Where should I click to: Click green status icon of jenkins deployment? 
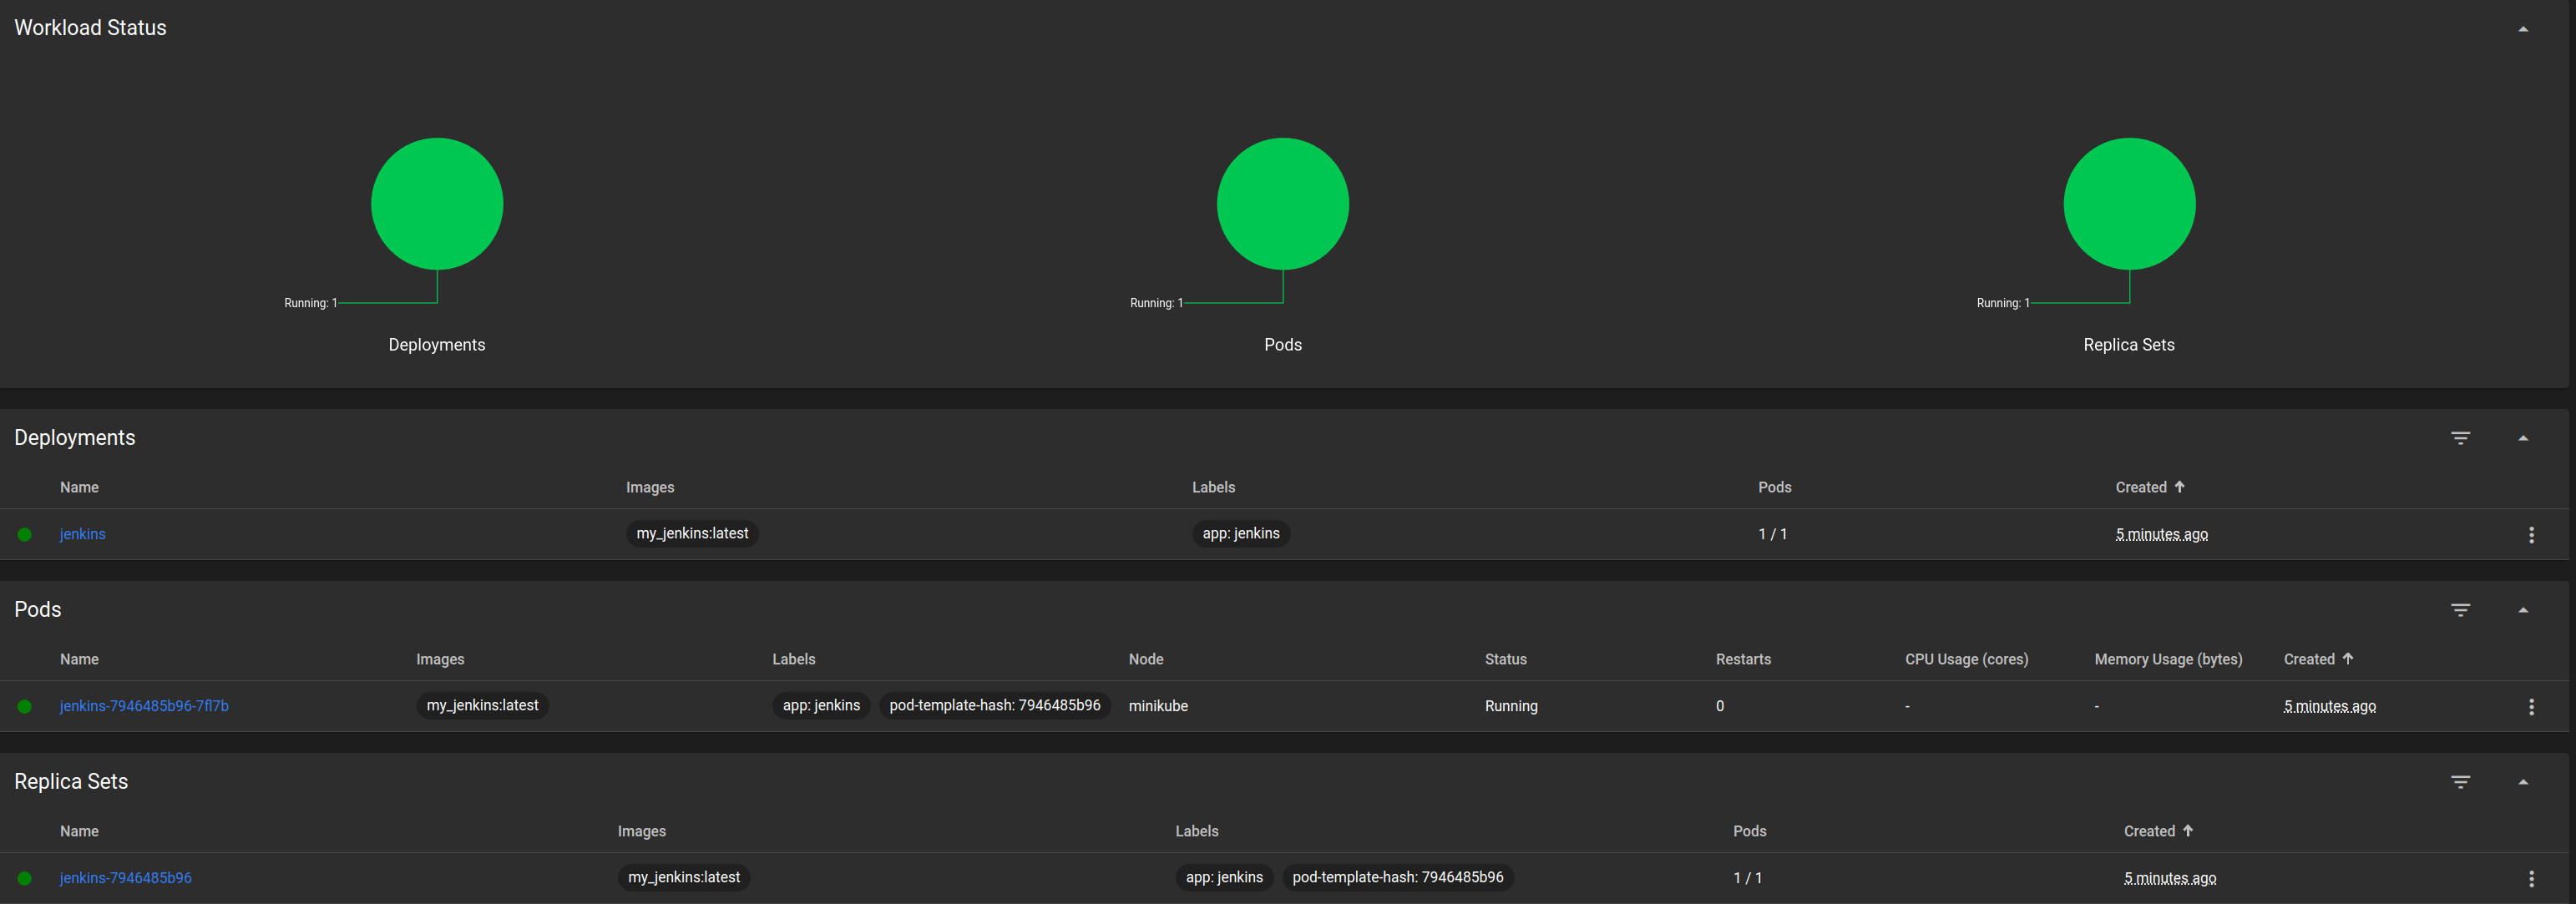click(x=25, y=535)
